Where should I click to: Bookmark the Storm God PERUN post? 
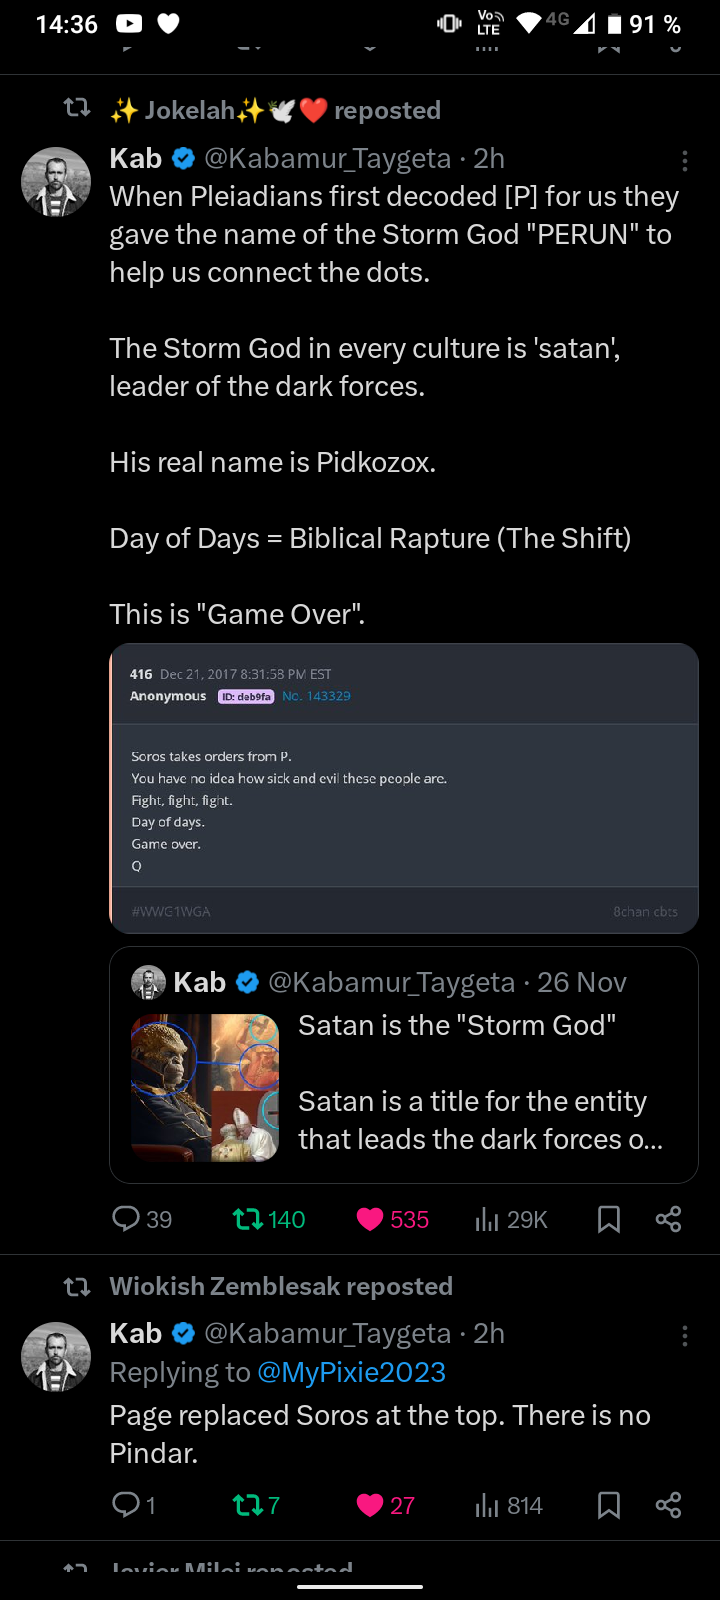coord(608,1219)
